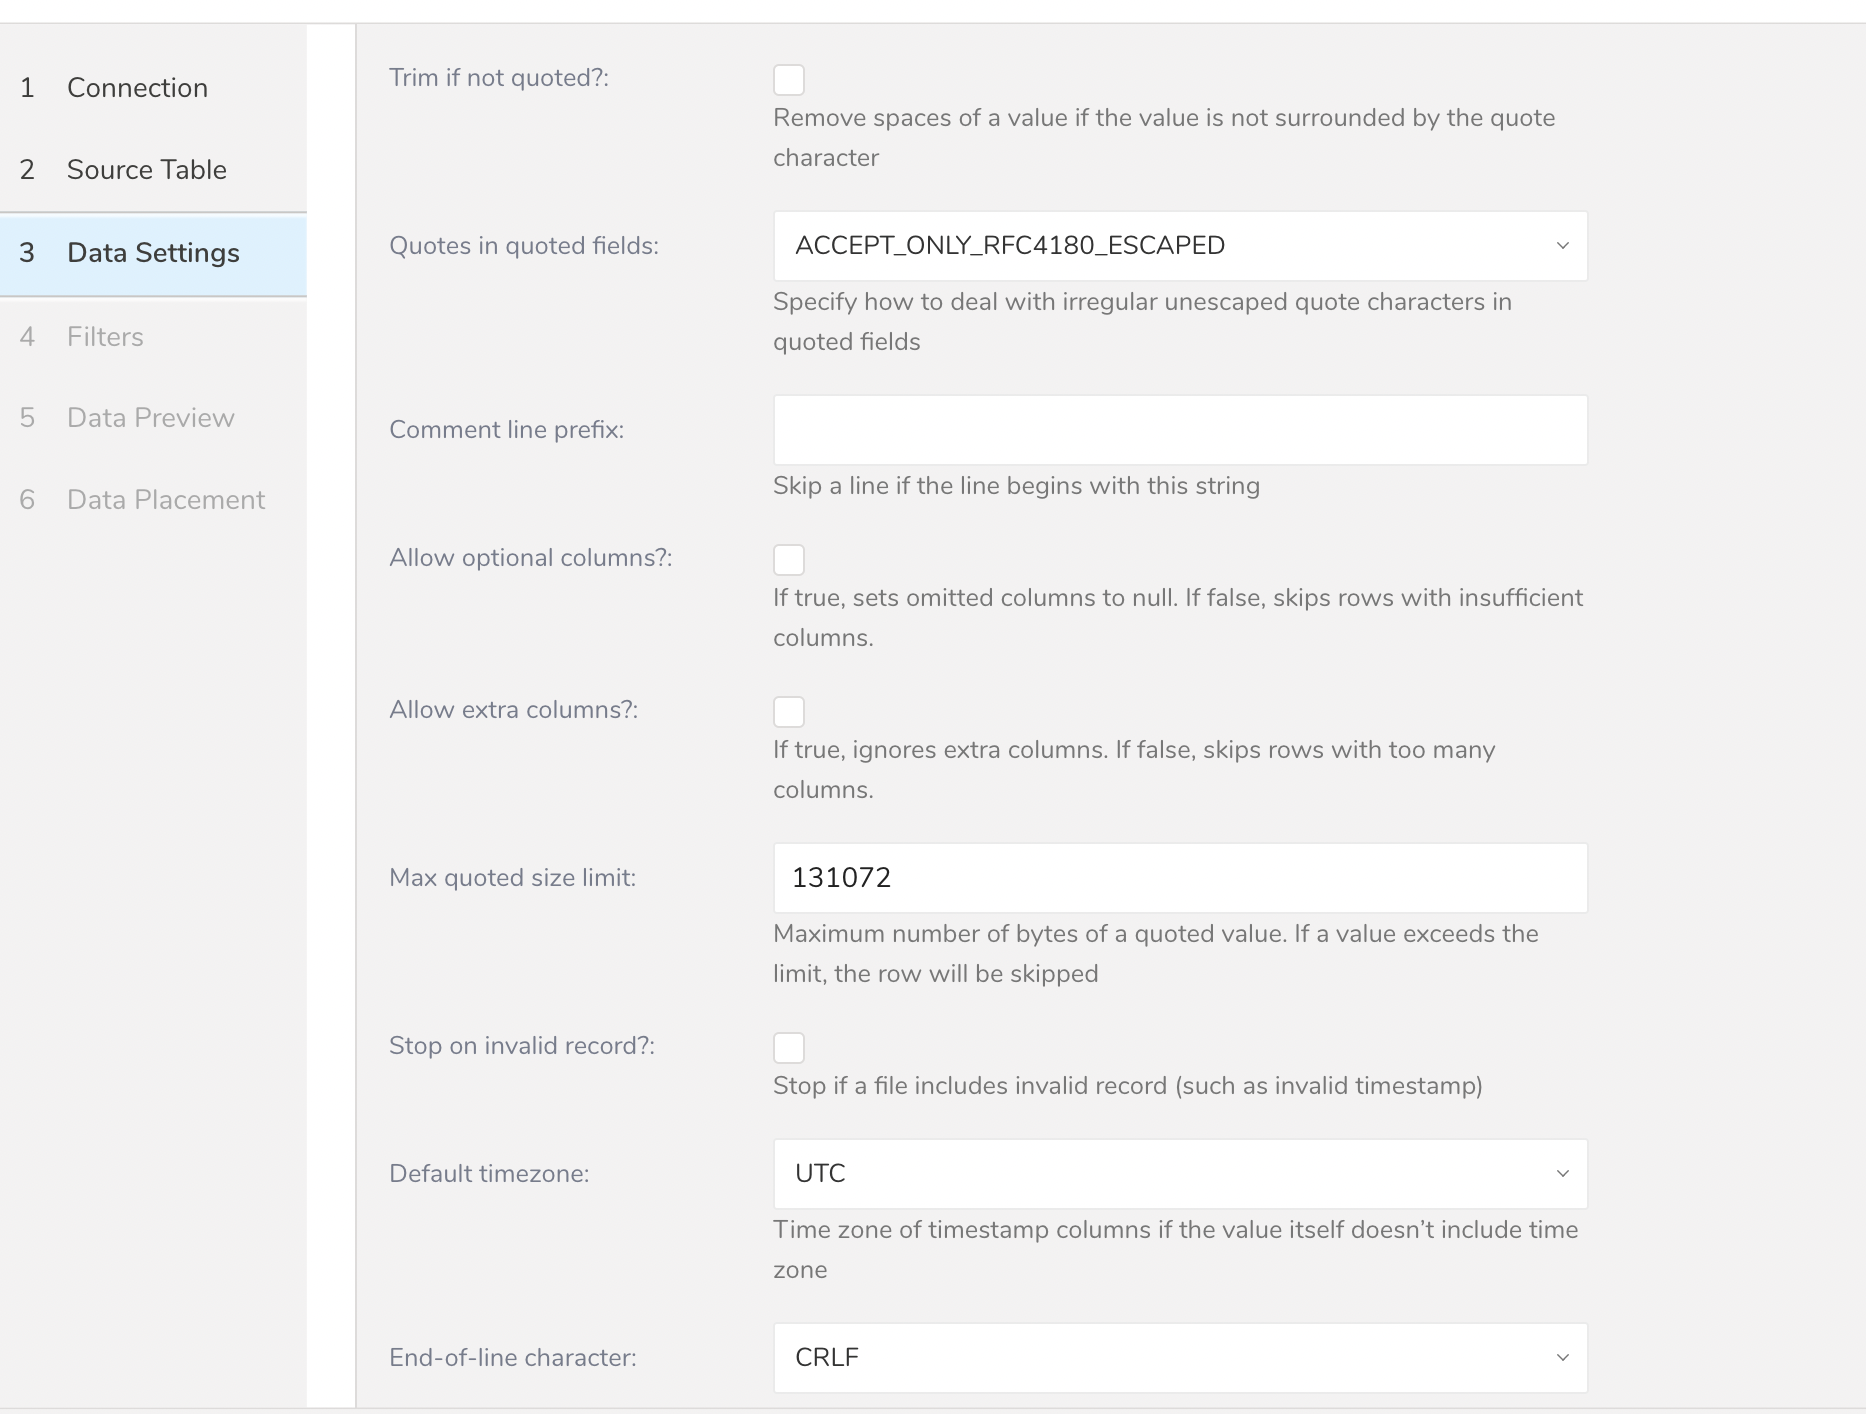Focus the Max quoted size limit field
This screenshot has height=1414, width=1866.
pyautogui.click(x=1179, y=878)
